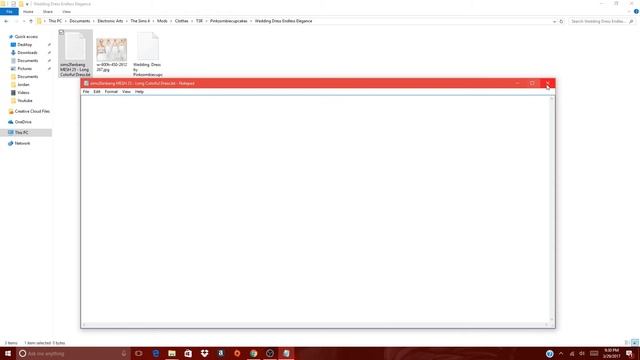Open the Action Center notifications icon

click(629, 353)
